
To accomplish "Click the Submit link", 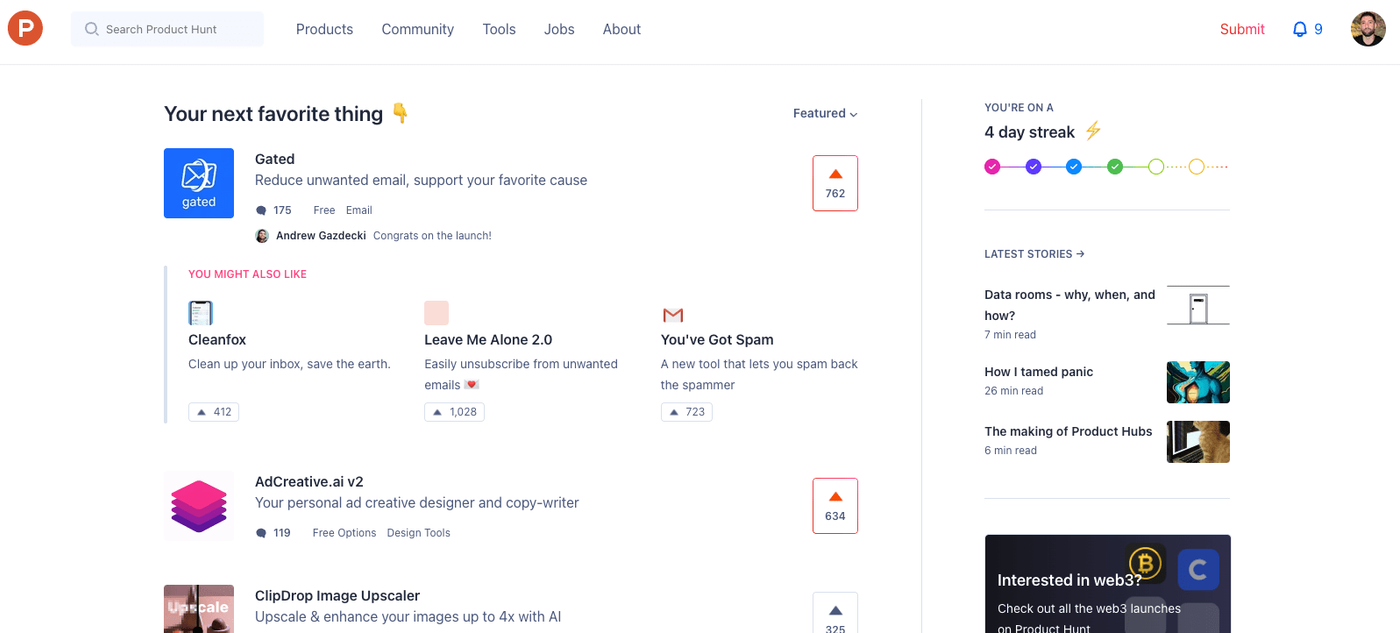I will 1242,29.
